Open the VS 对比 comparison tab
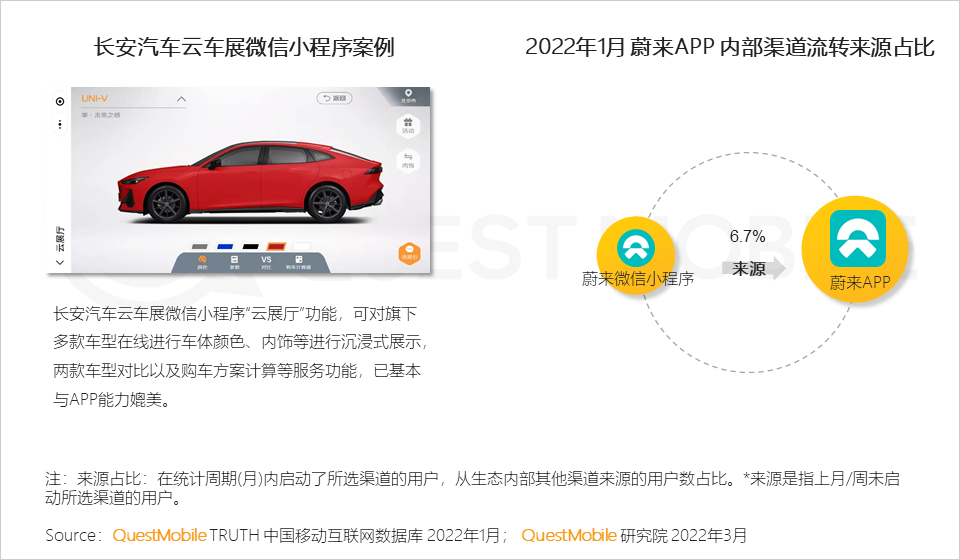 [x=266, y=262]
